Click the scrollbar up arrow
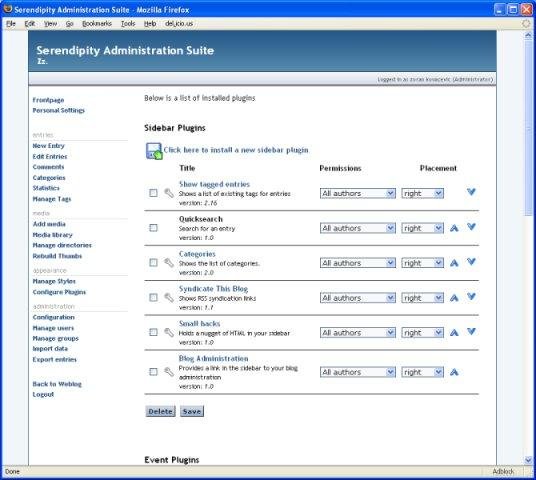The width and height of the screenshot is (536, 480). click(528, 35)
